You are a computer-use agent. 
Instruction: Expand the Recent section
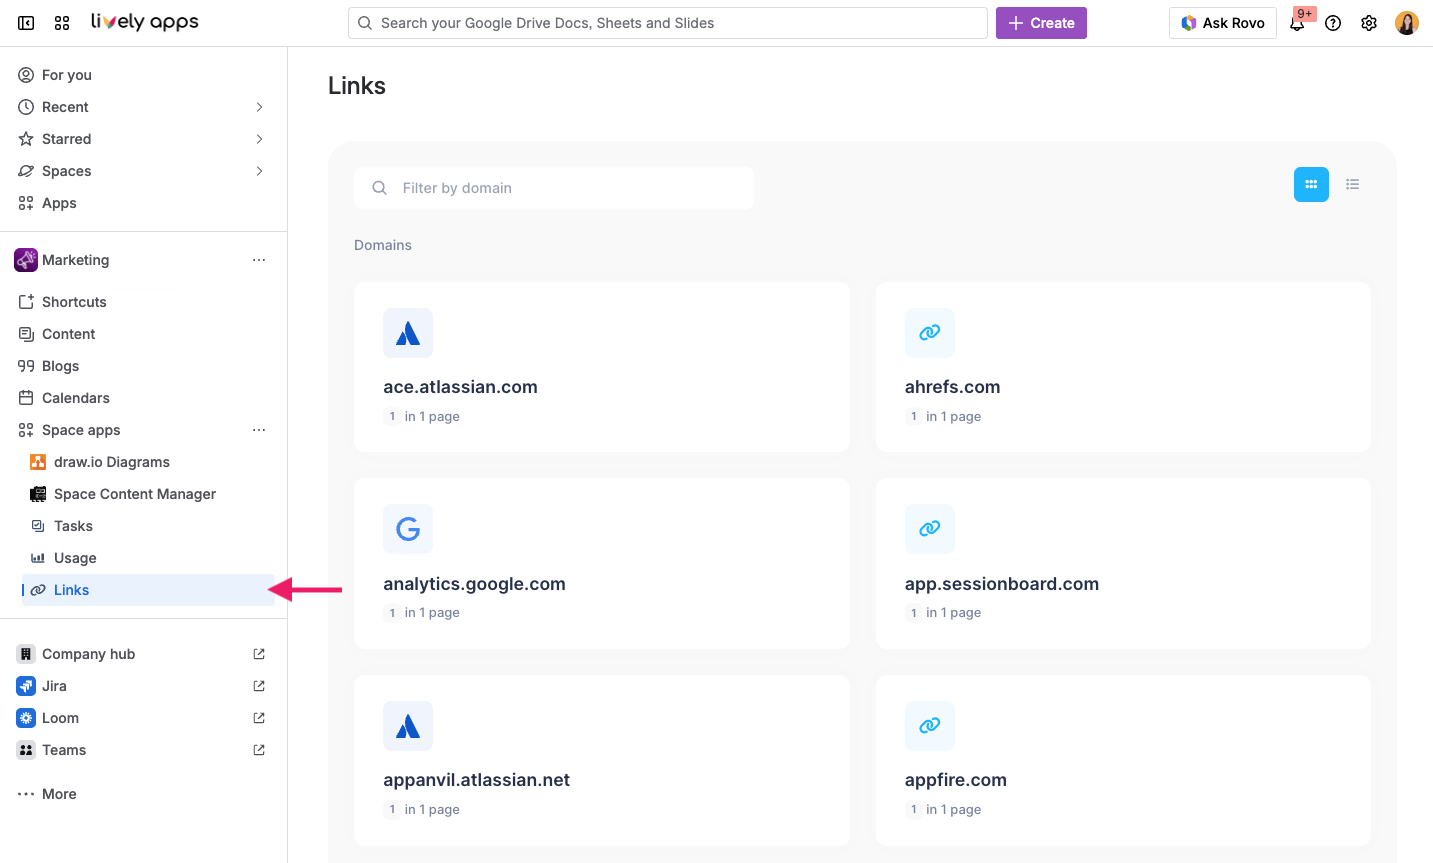(x=259, y=106)
